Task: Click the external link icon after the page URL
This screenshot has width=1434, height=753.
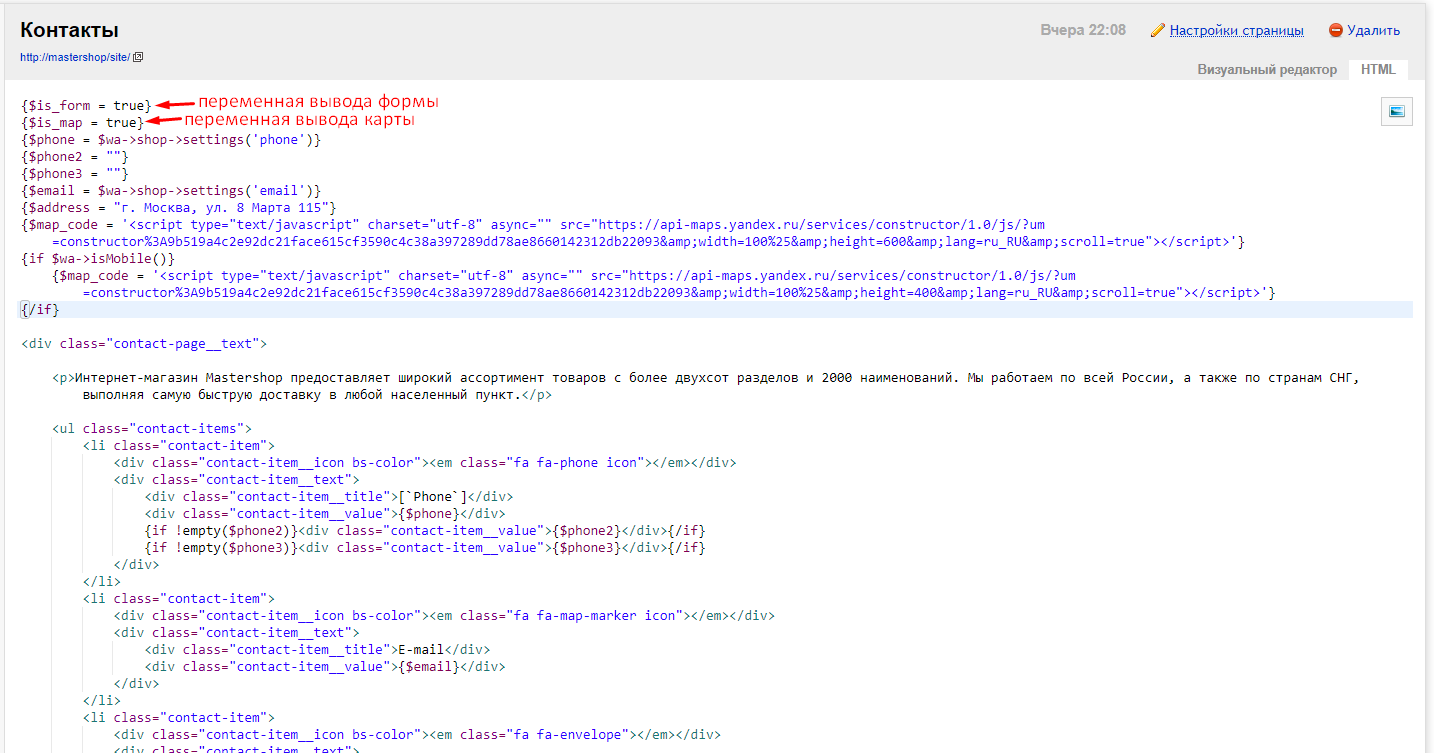Action: click(138, 57)
